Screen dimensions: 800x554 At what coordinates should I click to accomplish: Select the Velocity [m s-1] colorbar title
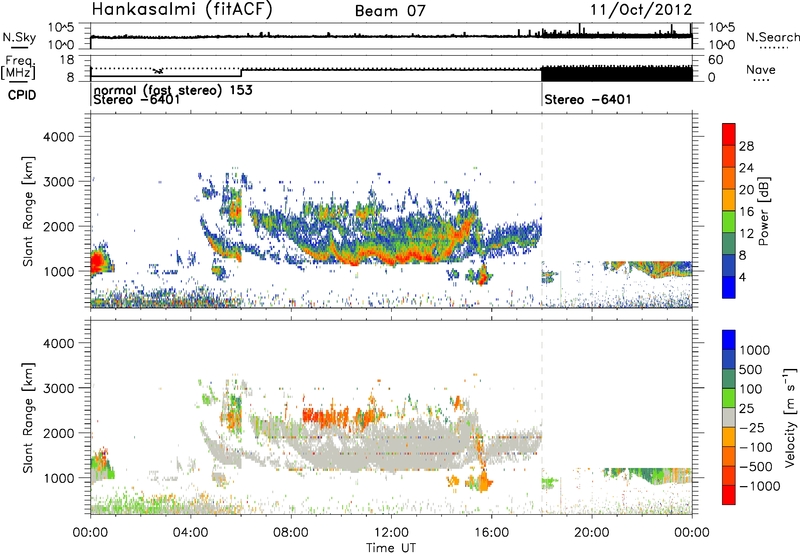pos(790,417)
